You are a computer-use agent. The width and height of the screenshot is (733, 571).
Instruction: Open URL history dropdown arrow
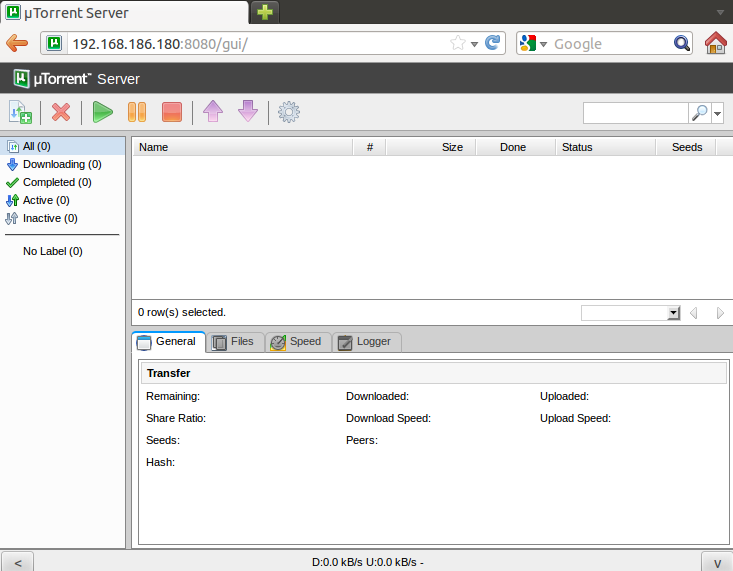tap(474, 44)
